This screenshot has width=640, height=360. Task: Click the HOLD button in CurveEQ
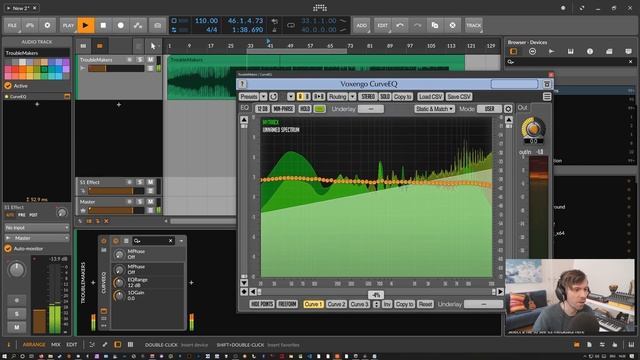click(305, 109)
